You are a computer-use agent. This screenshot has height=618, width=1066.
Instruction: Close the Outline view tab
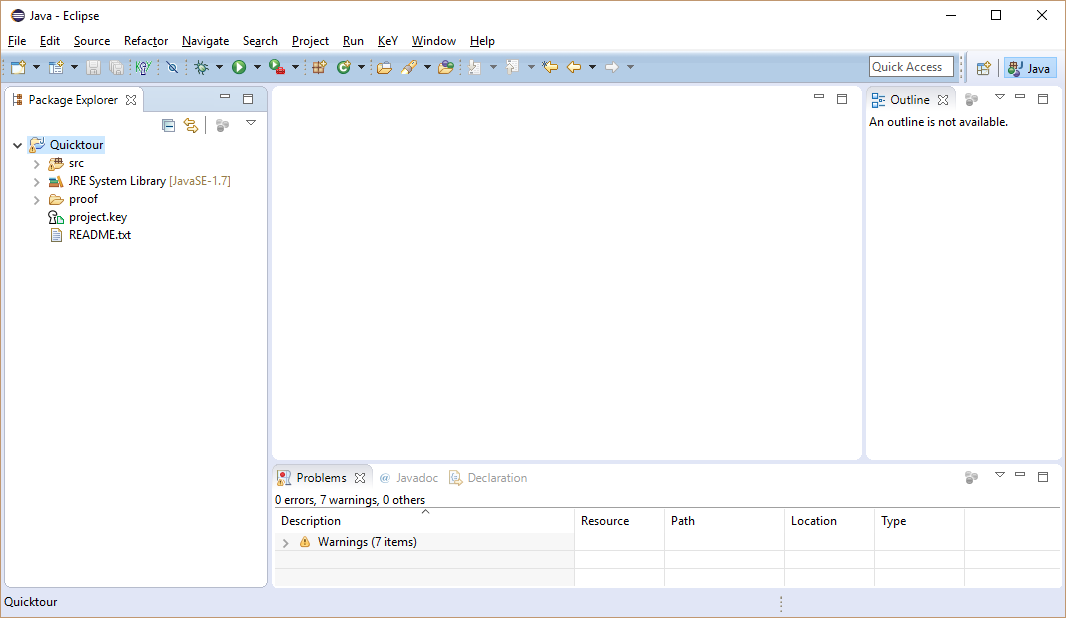click(x=943, y=100)
